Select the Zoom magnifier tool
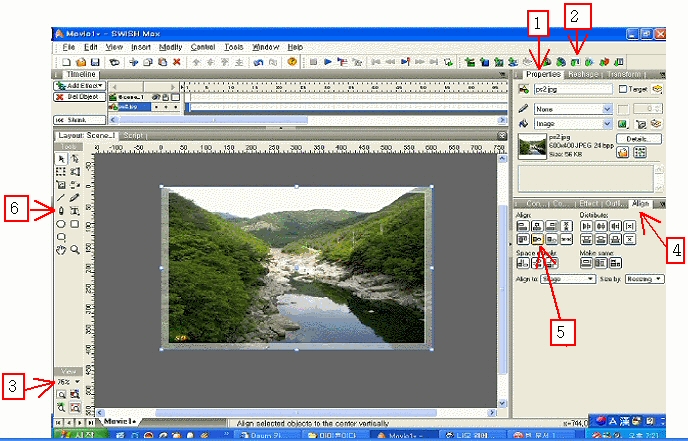 pyautogui.click(x=75, y=250)
